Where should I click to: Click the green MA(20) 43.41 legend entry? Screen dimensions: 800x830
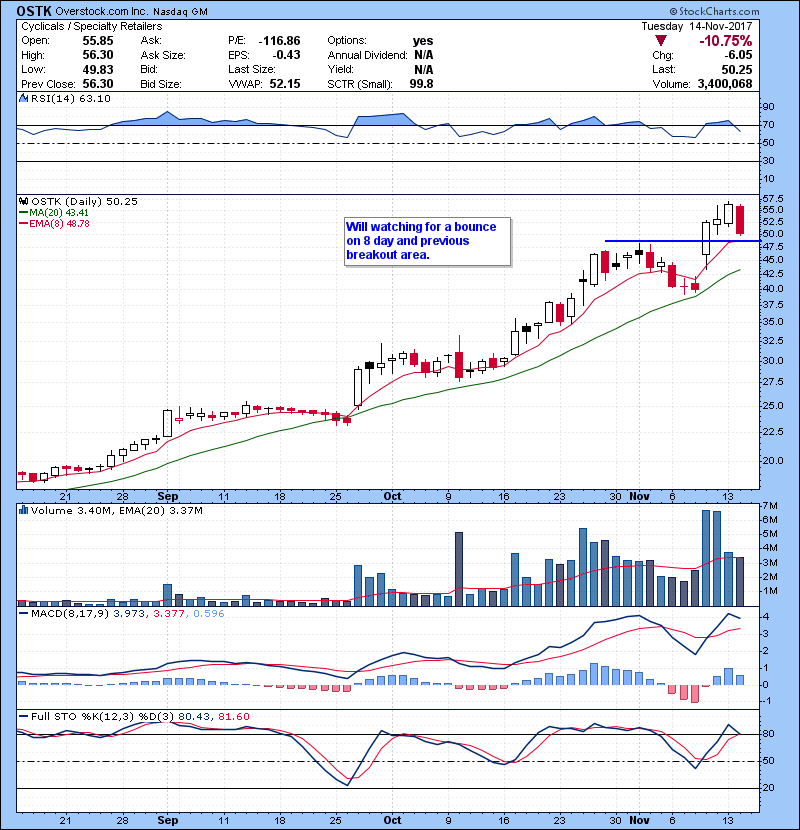click(54, 213)
